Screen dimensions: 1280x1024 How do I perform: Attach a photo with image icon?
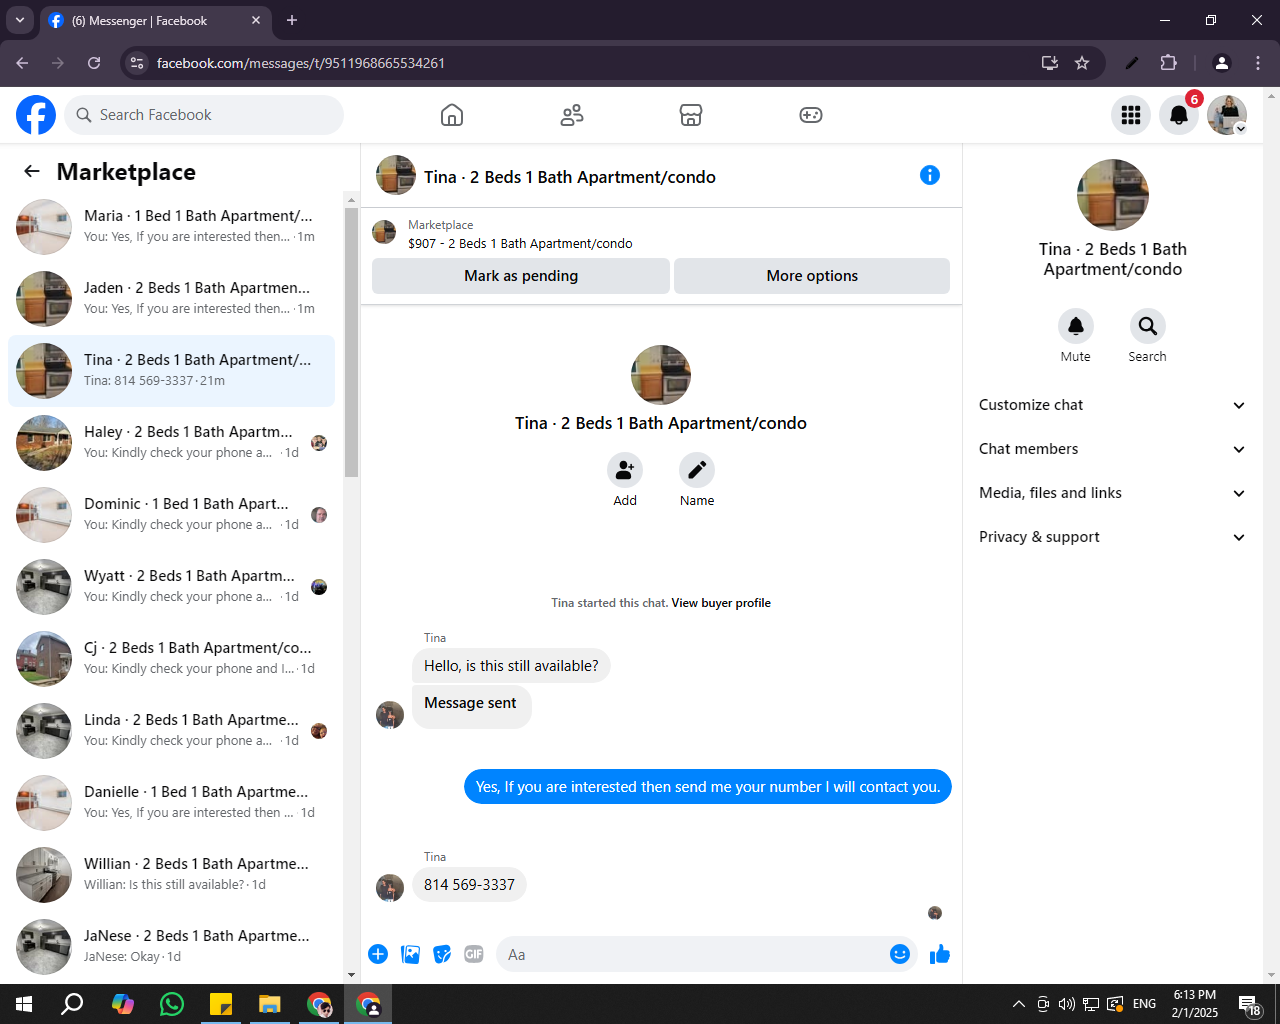410,954
